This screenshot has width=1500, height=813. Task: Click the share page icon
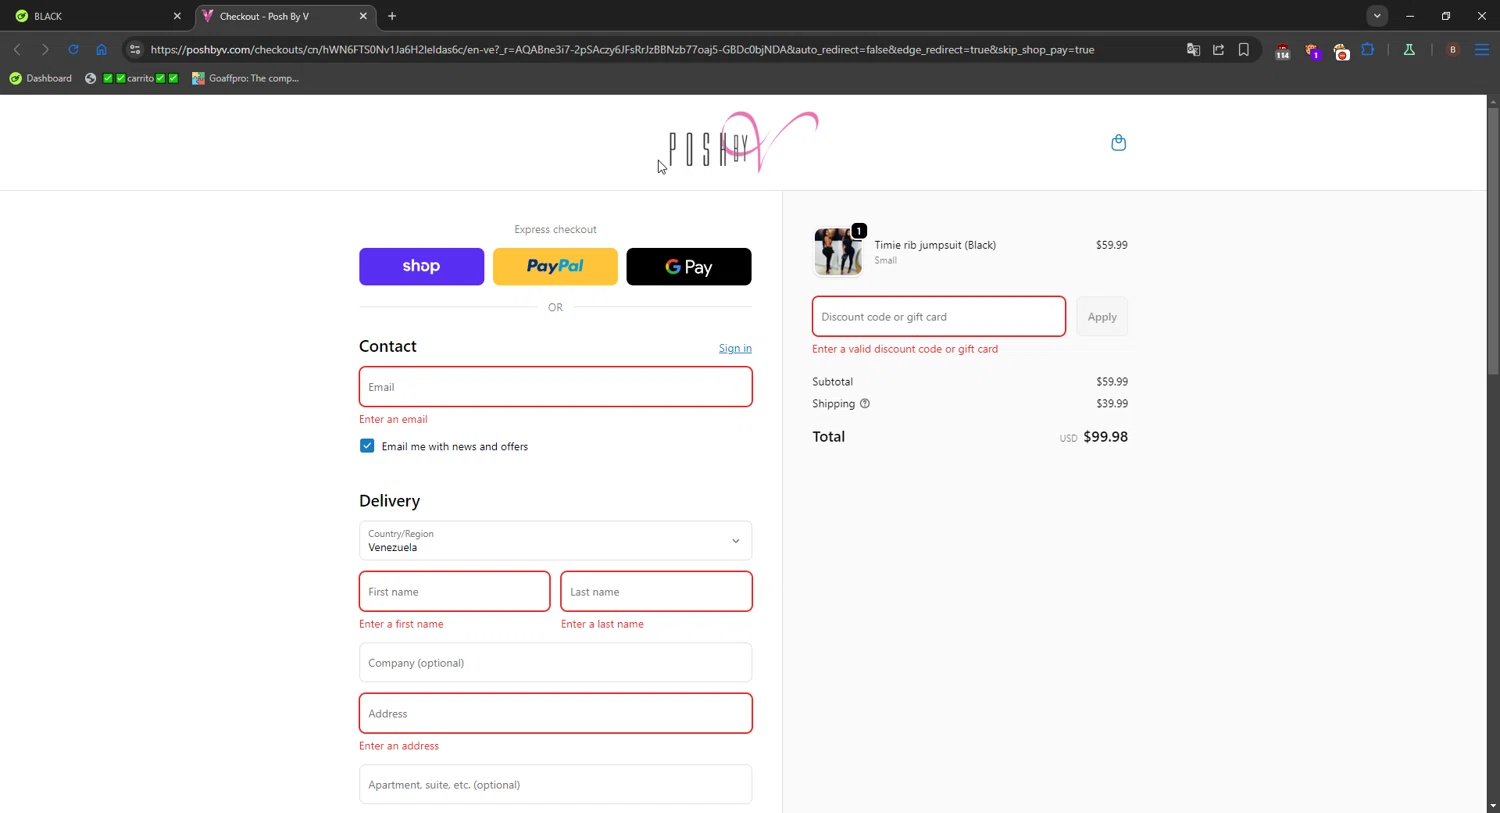click(x=1218, y=49)
